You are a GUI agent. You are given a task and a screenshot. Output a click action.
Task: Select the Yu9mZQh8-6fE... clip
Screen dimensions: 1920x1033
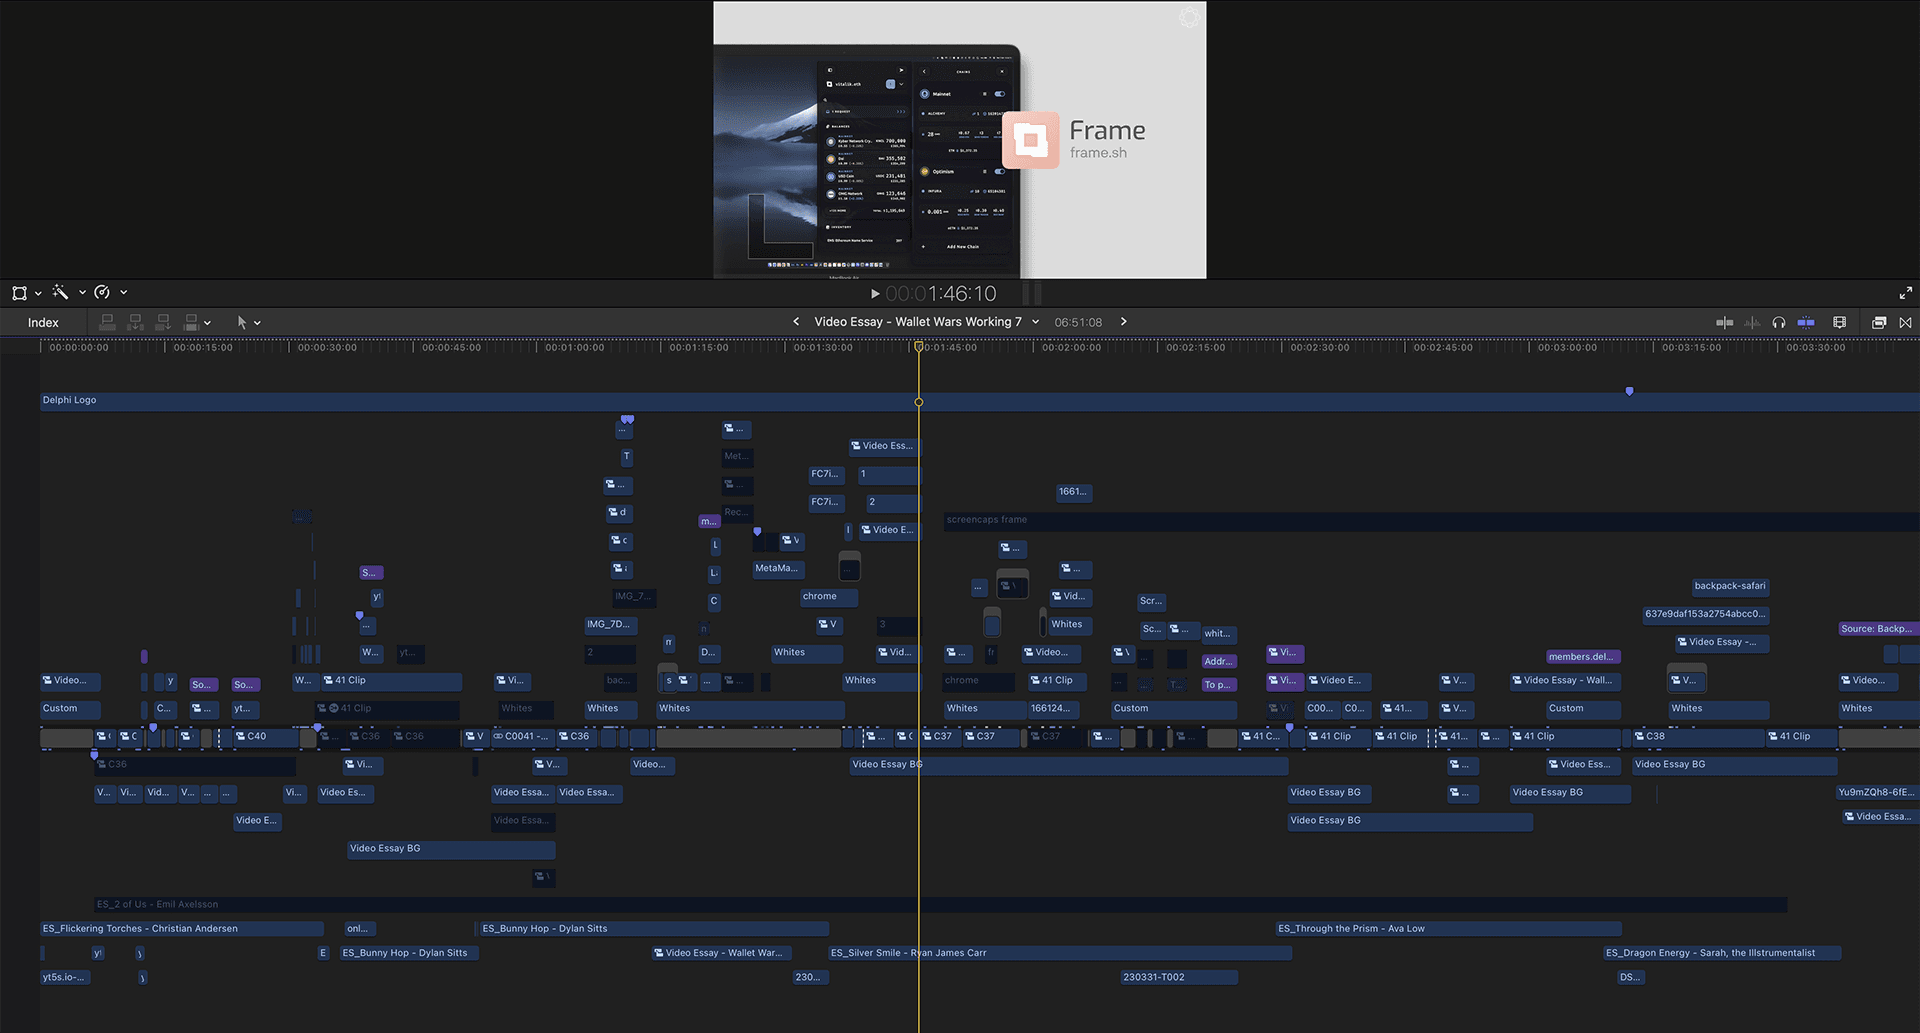pyautogui.click(x=1877, y=792)
